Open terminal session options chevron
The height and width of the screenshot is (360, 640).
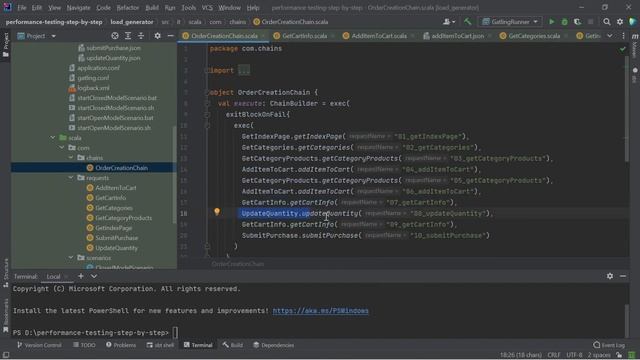[x=94, y=276]
